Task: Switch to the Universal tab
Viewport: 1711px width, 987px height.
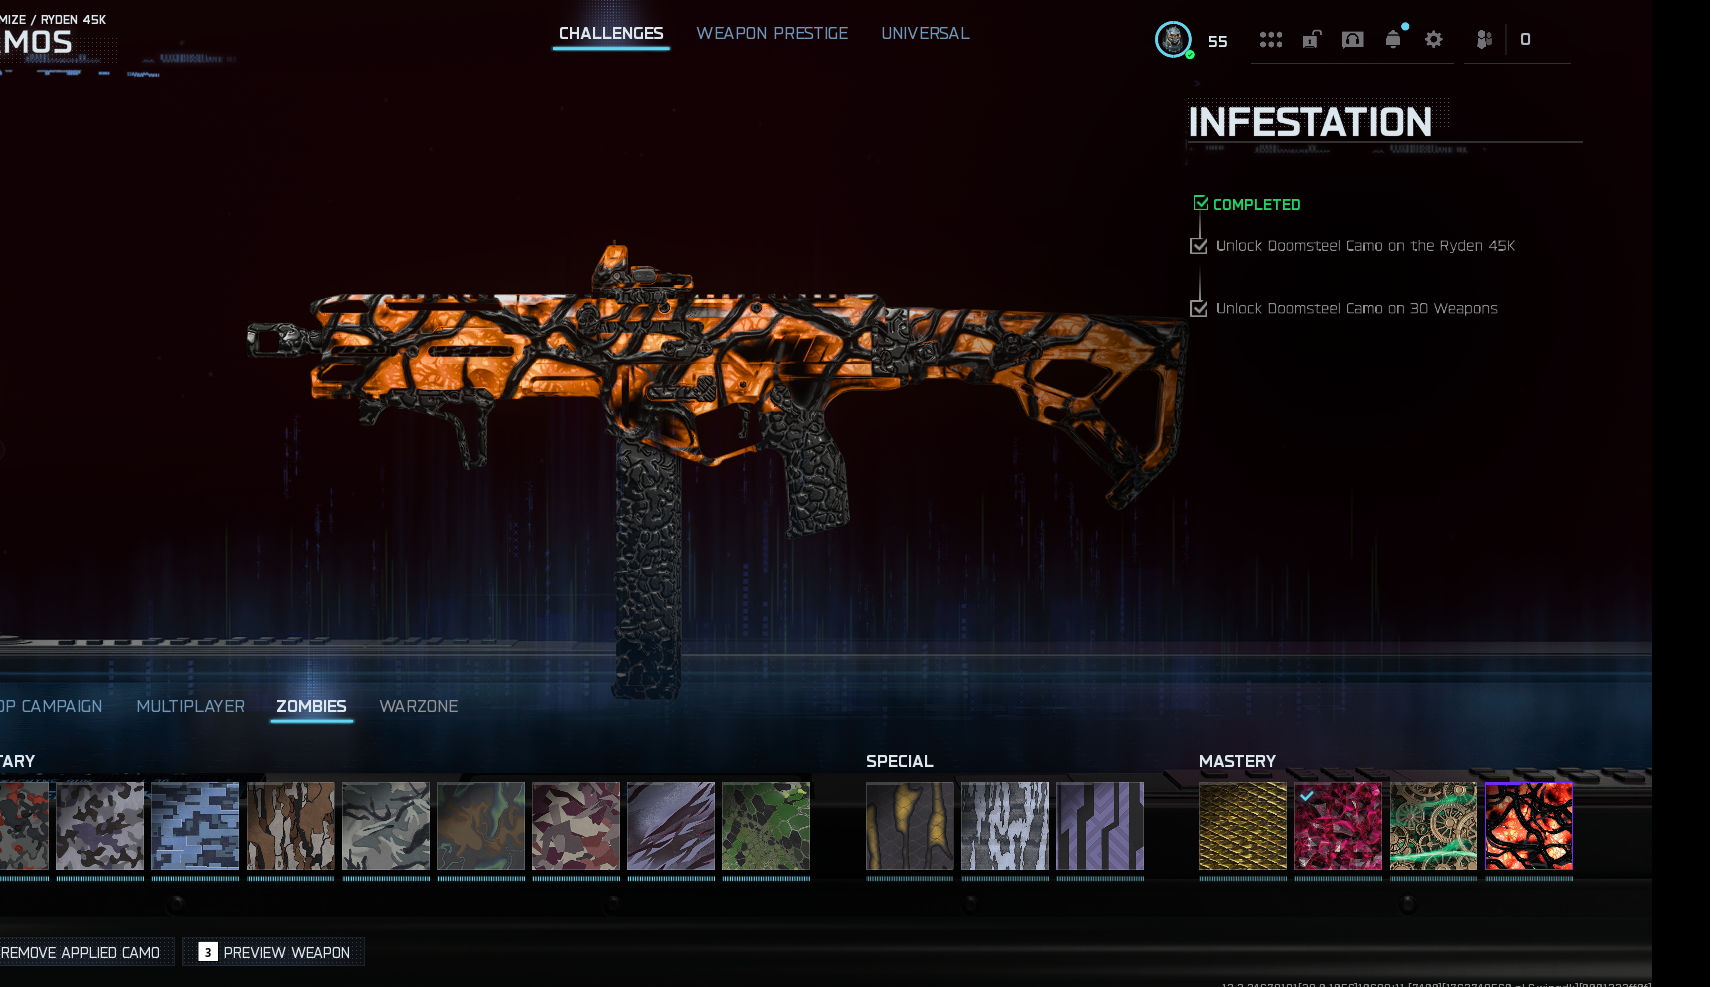Action: coord(925,34)
